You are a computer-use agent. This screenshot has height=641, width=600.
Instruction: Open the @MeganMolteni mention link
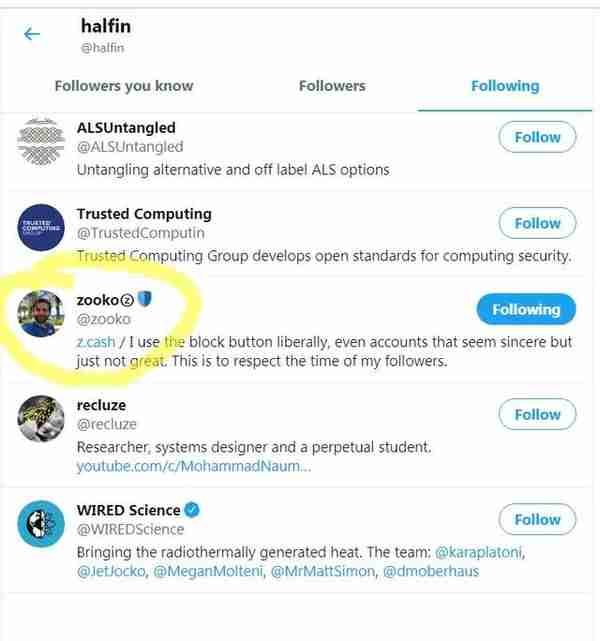click(208, 571)
